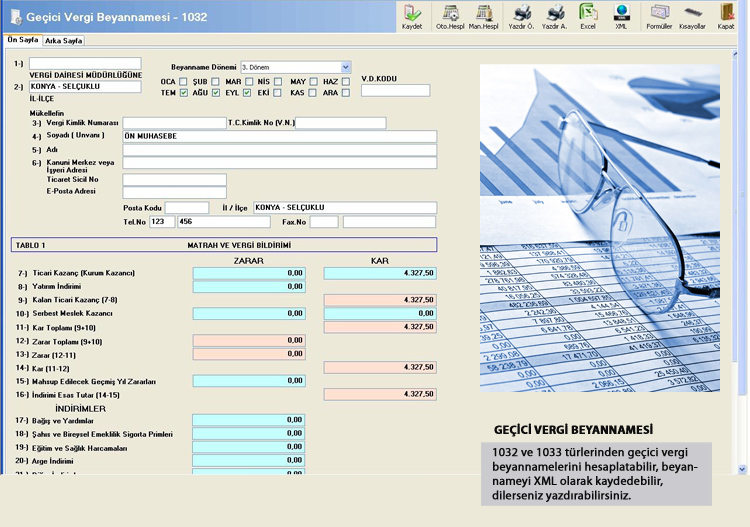Click the Yazdır A. printer icon

[x=556, y=16]
